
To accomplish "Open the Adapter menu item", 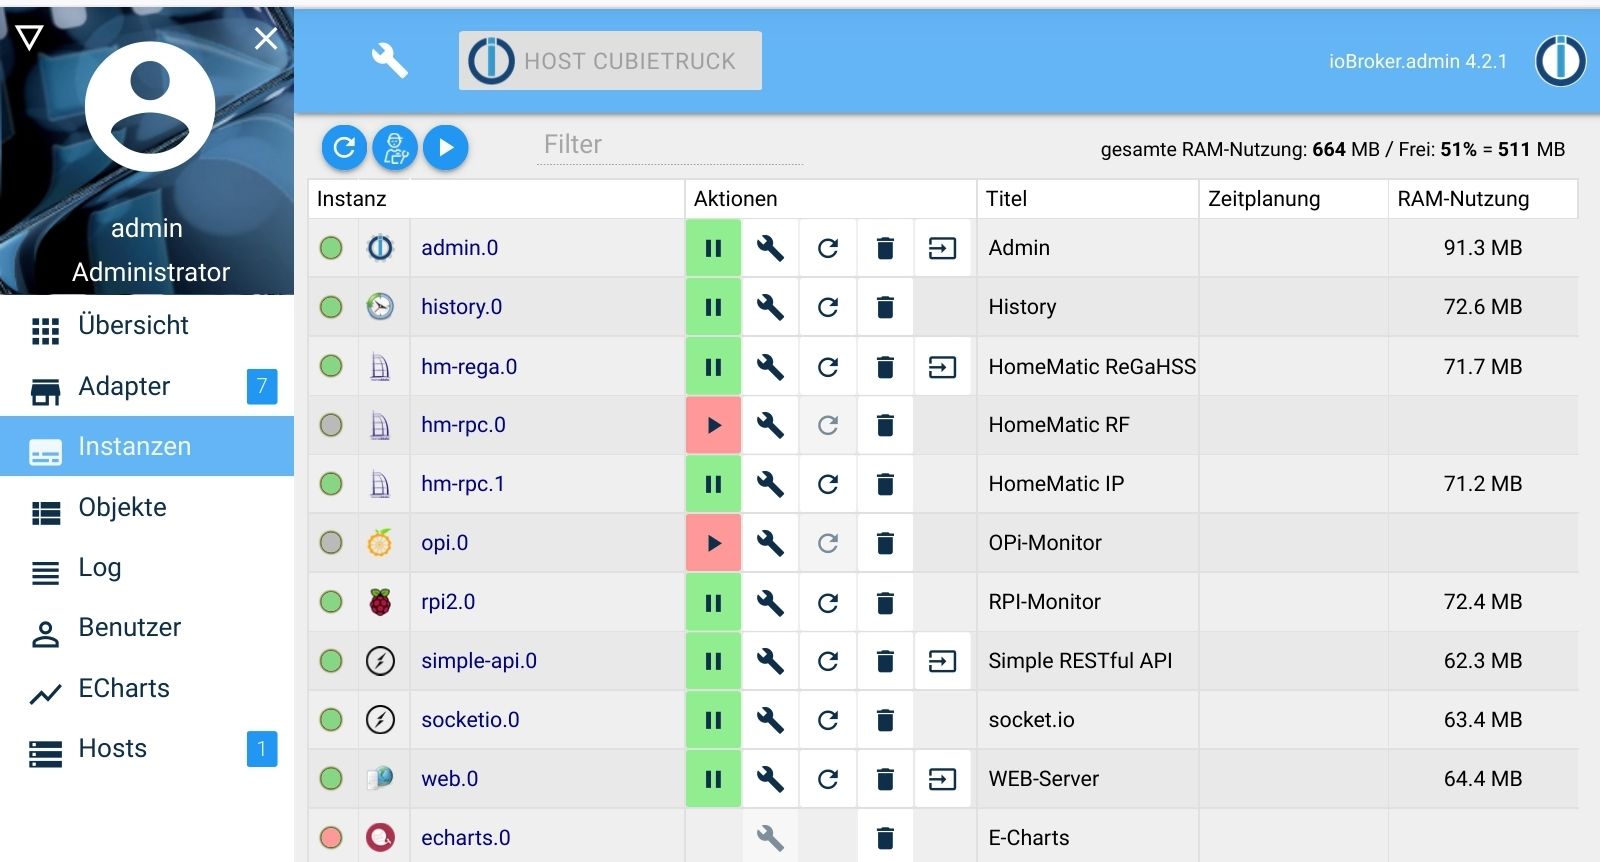I will (x=124, y=386).
